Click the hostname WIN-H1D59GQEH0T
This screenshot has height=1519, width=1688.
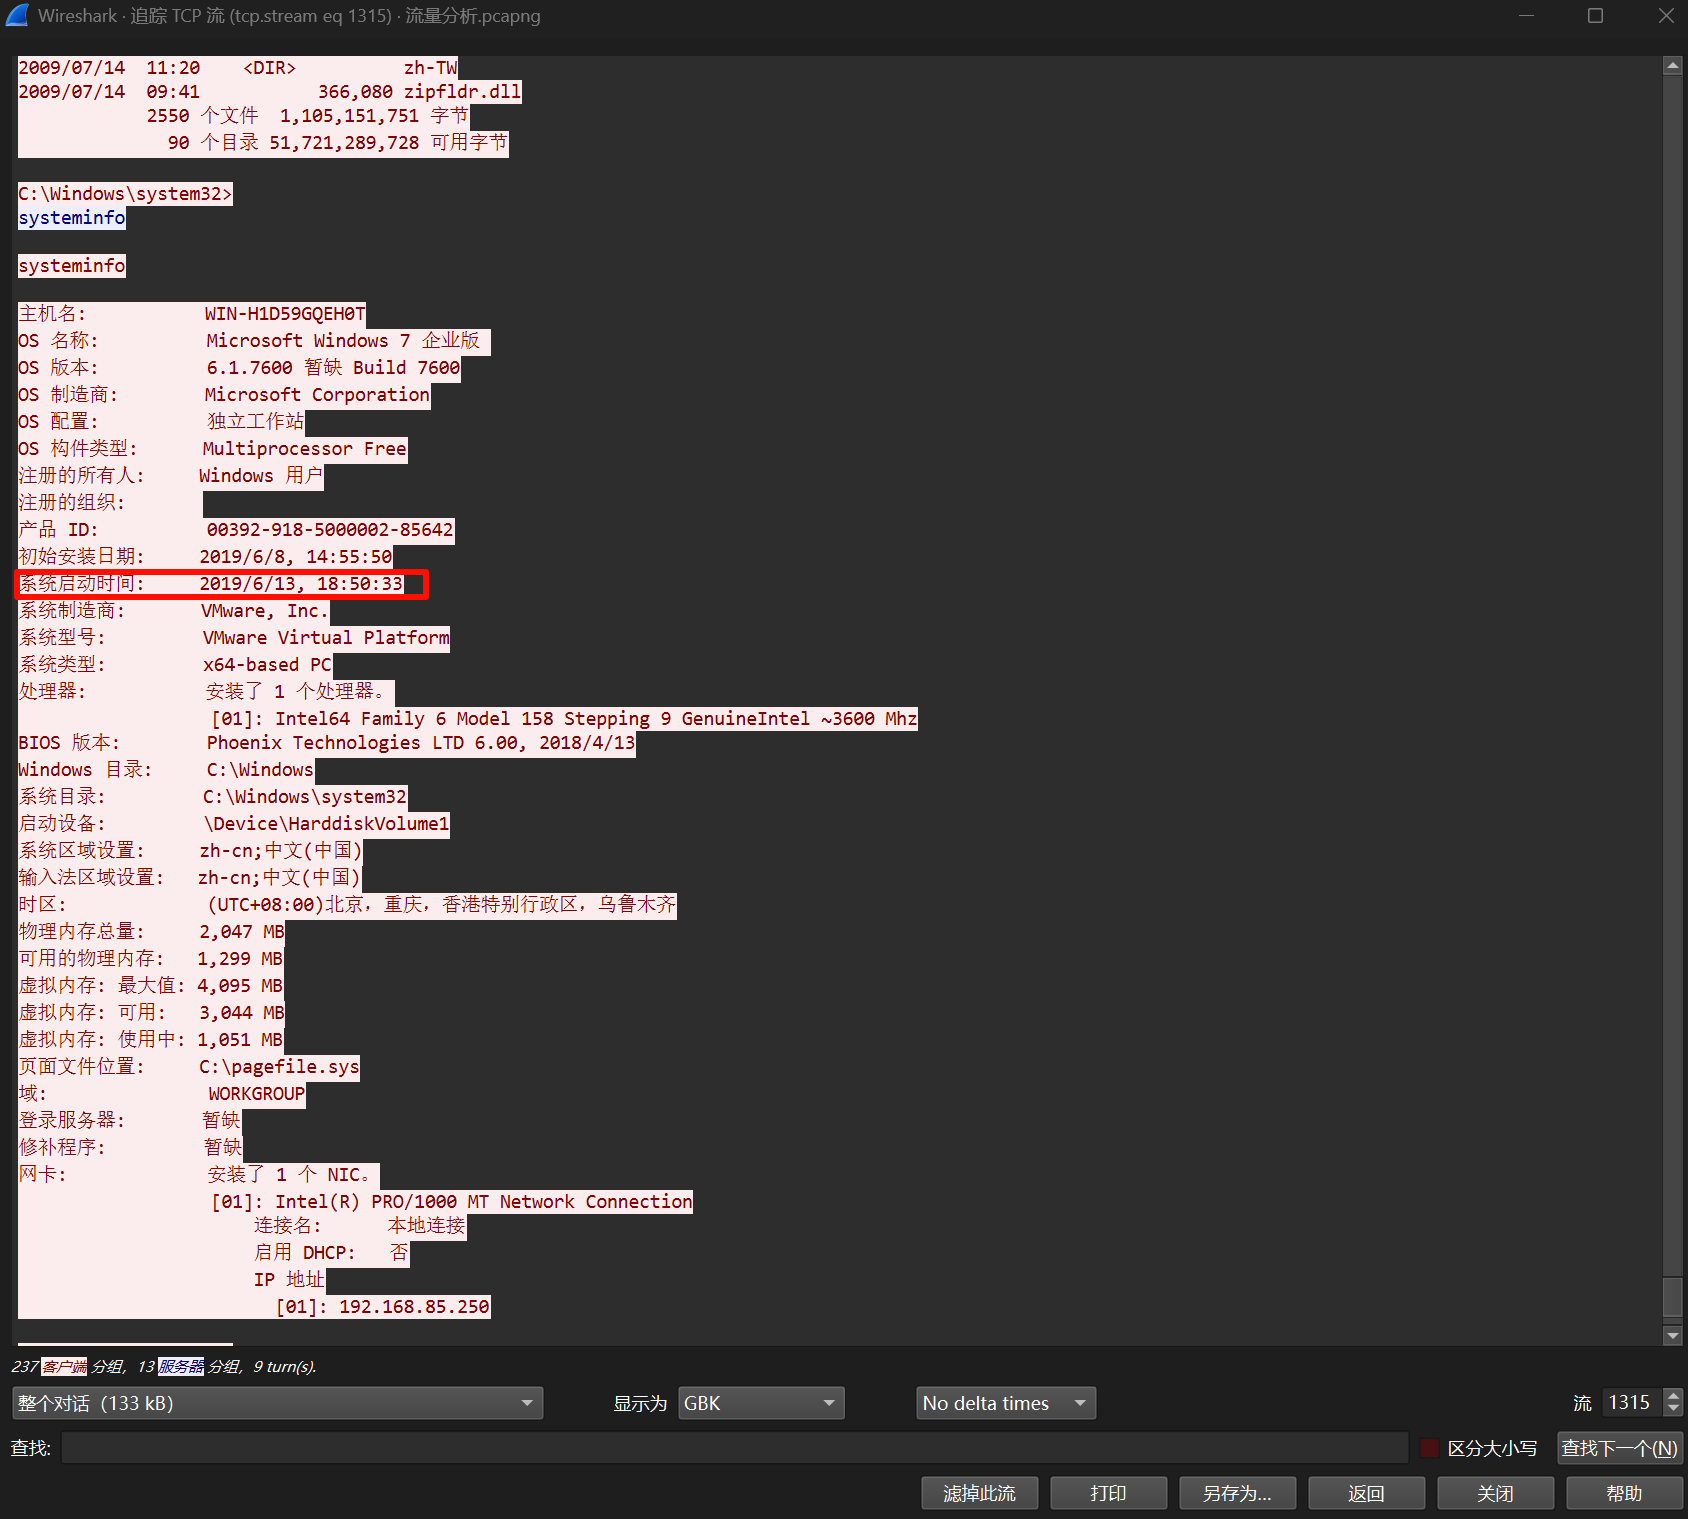(285, 314)
